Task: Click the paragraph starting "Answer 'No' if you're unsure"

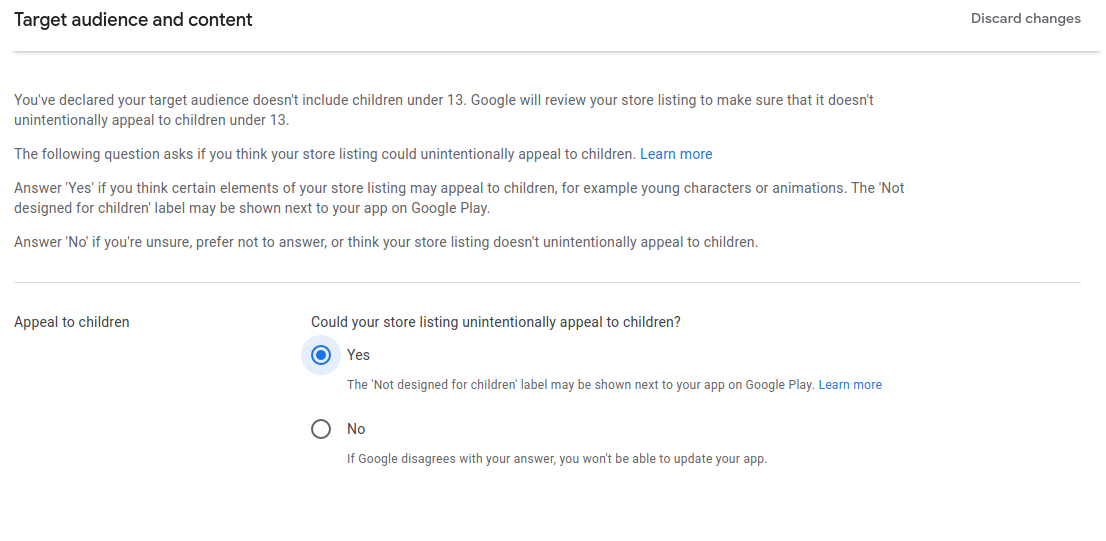Action: [x=385, y=242]
